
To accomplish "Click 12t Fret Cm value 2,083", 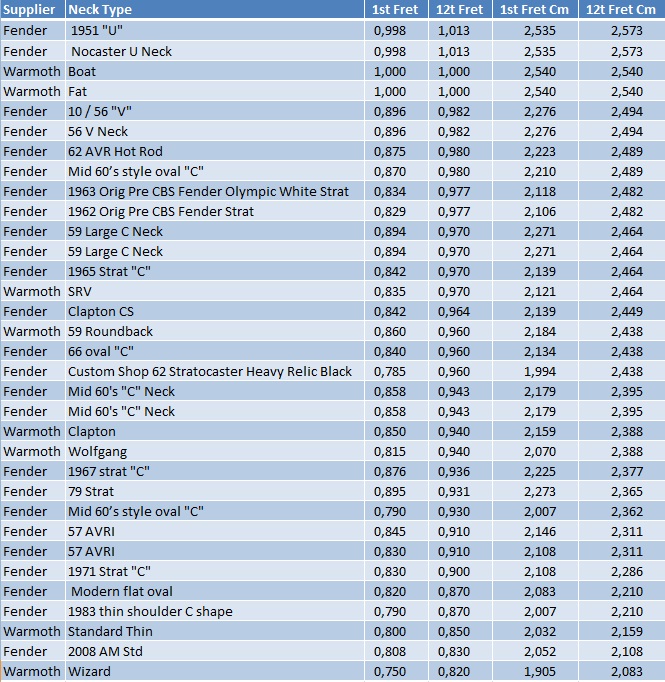I will pos(622,672).
